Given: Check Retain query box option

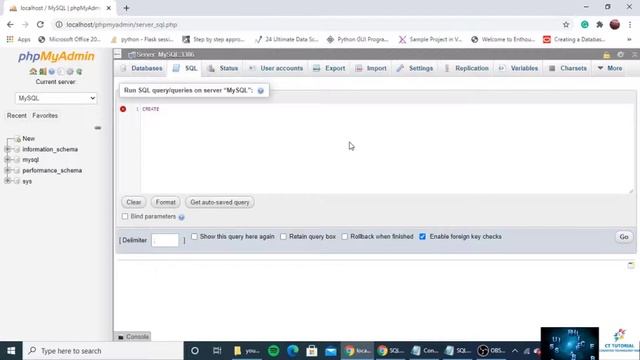Looking at the screenshot, I should tap(283, 237).
